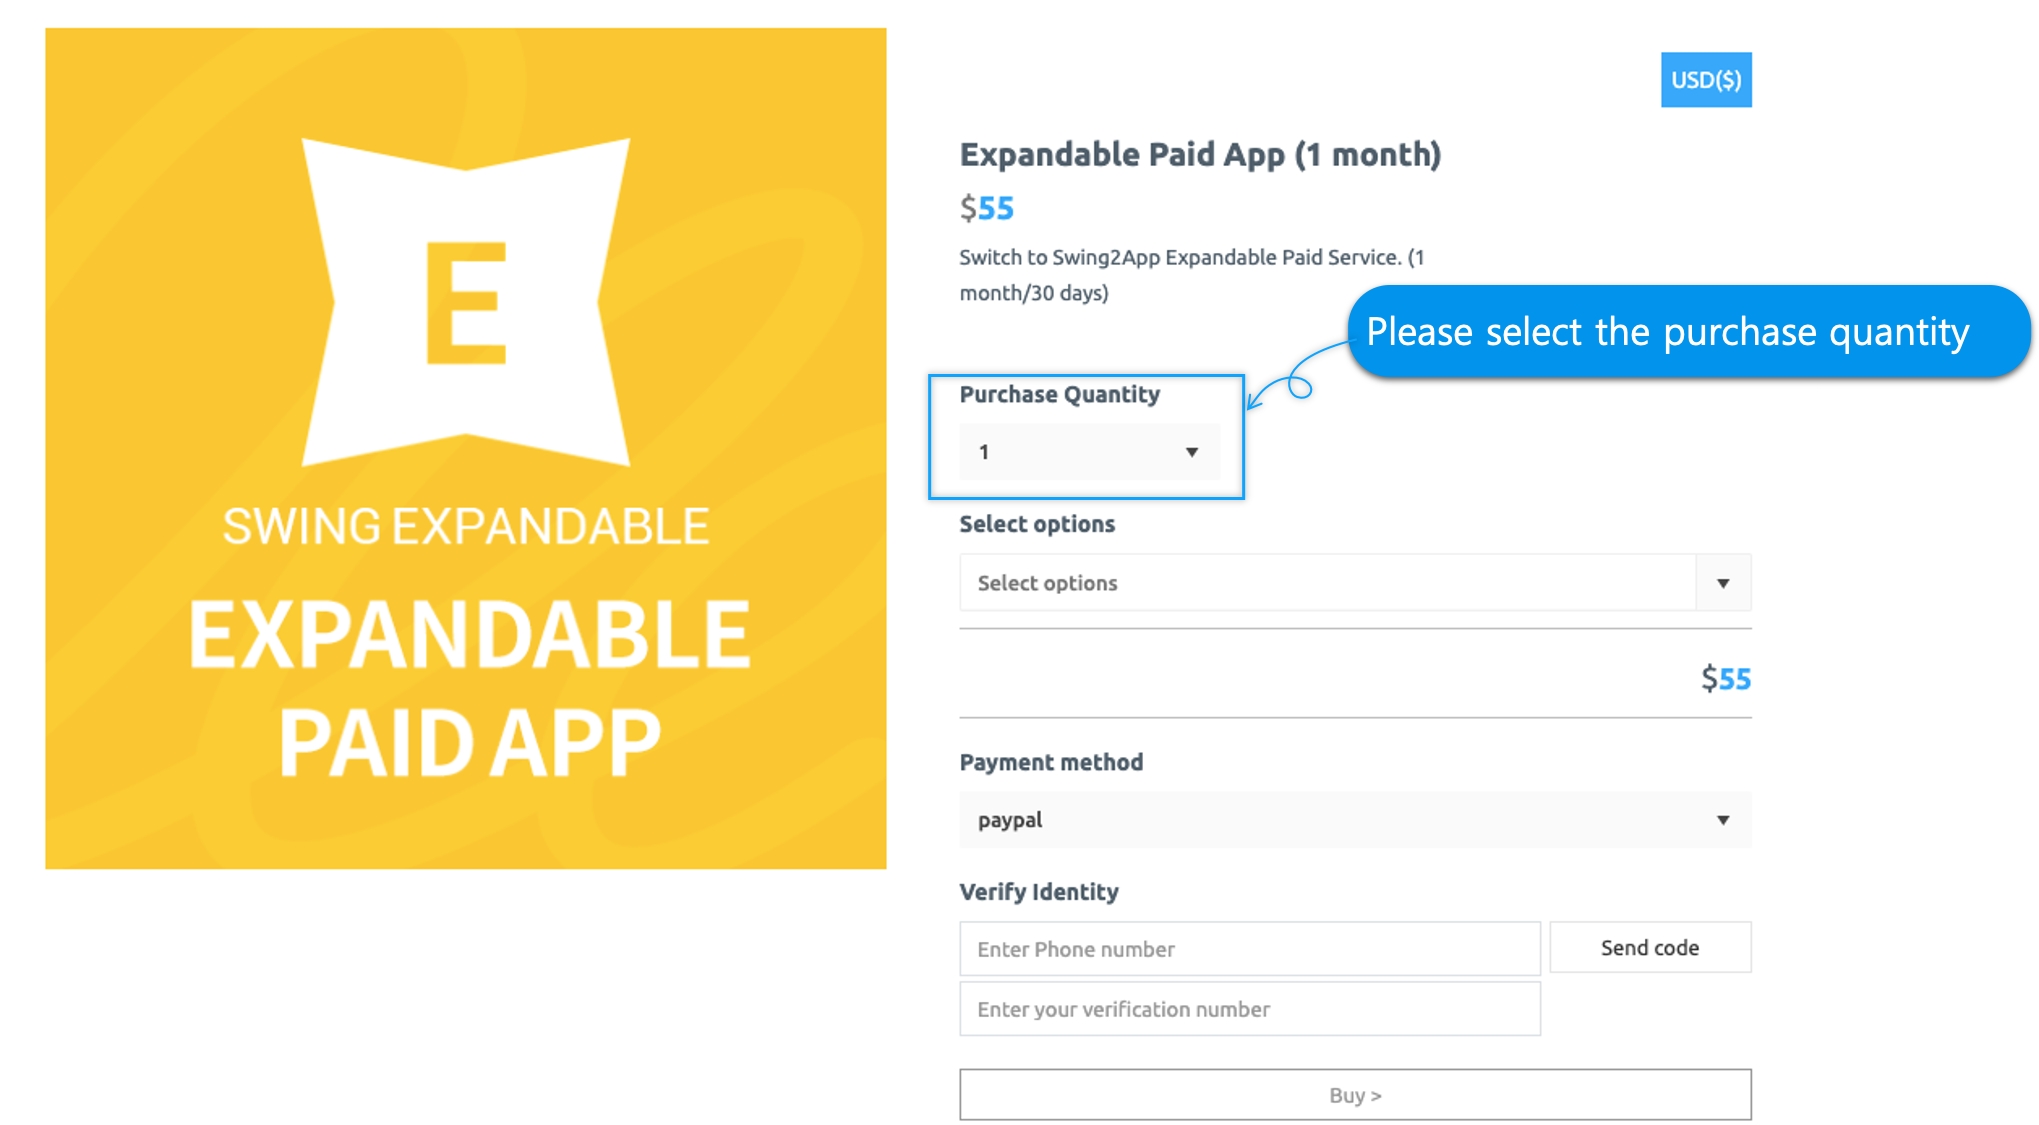Screen dimensions: 2039x1125
Task: Click the USD($) currency button
Action: point(1706,80)
